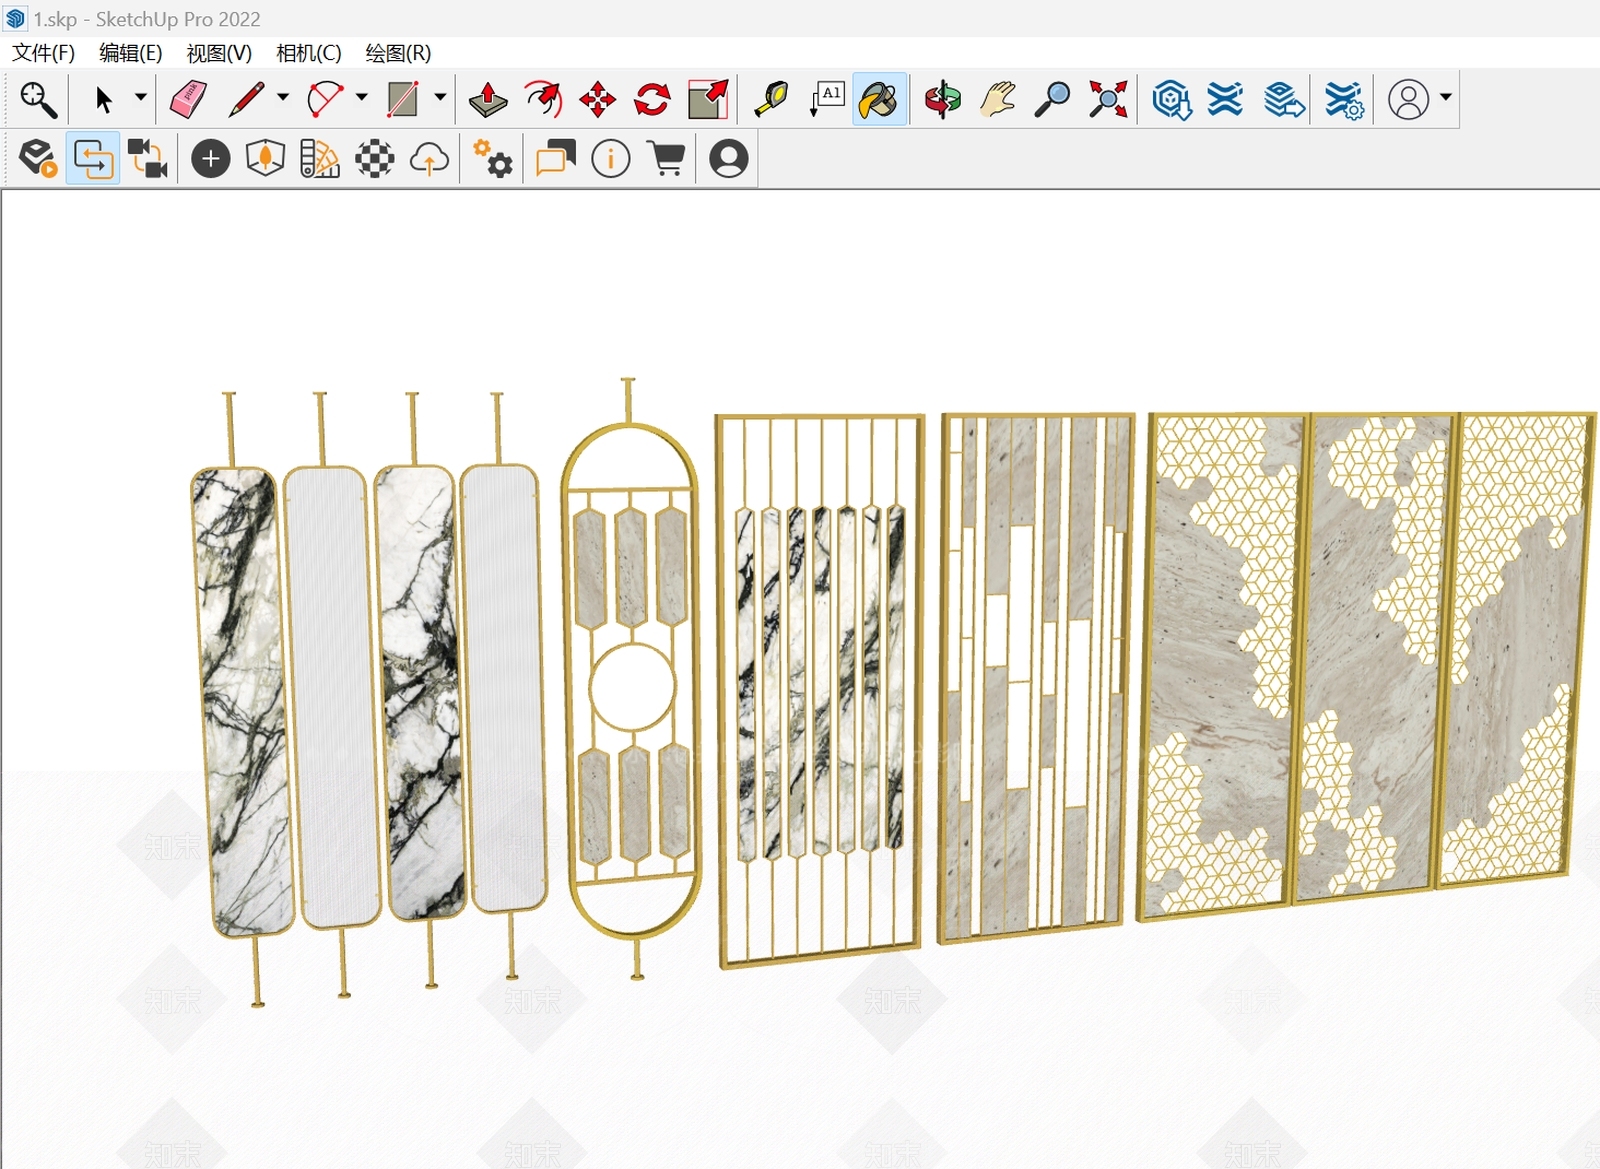Click the cloud upload icon
The width and height of the screenshot is (1600, 1169).
(x=429, y=158)
